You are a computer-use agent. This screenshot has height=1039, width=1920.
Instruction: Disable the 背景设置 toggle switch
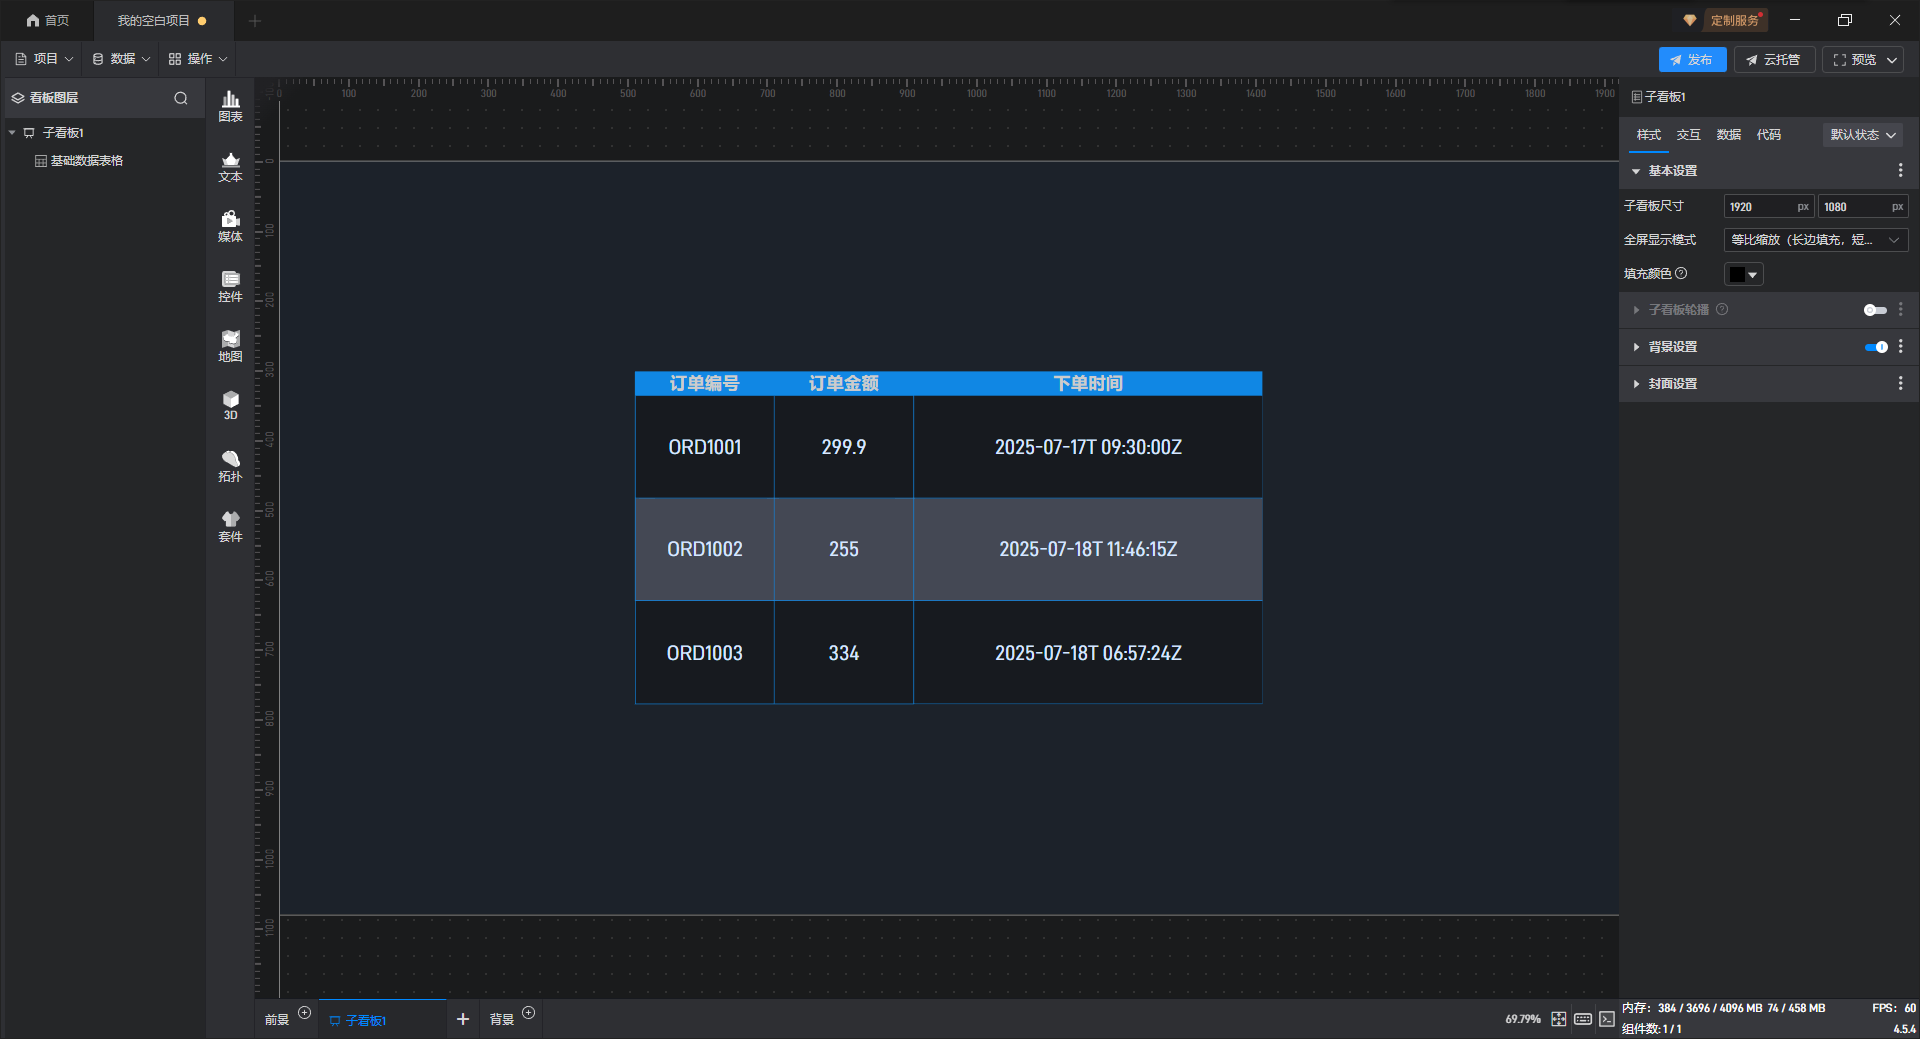(1875, 347)
